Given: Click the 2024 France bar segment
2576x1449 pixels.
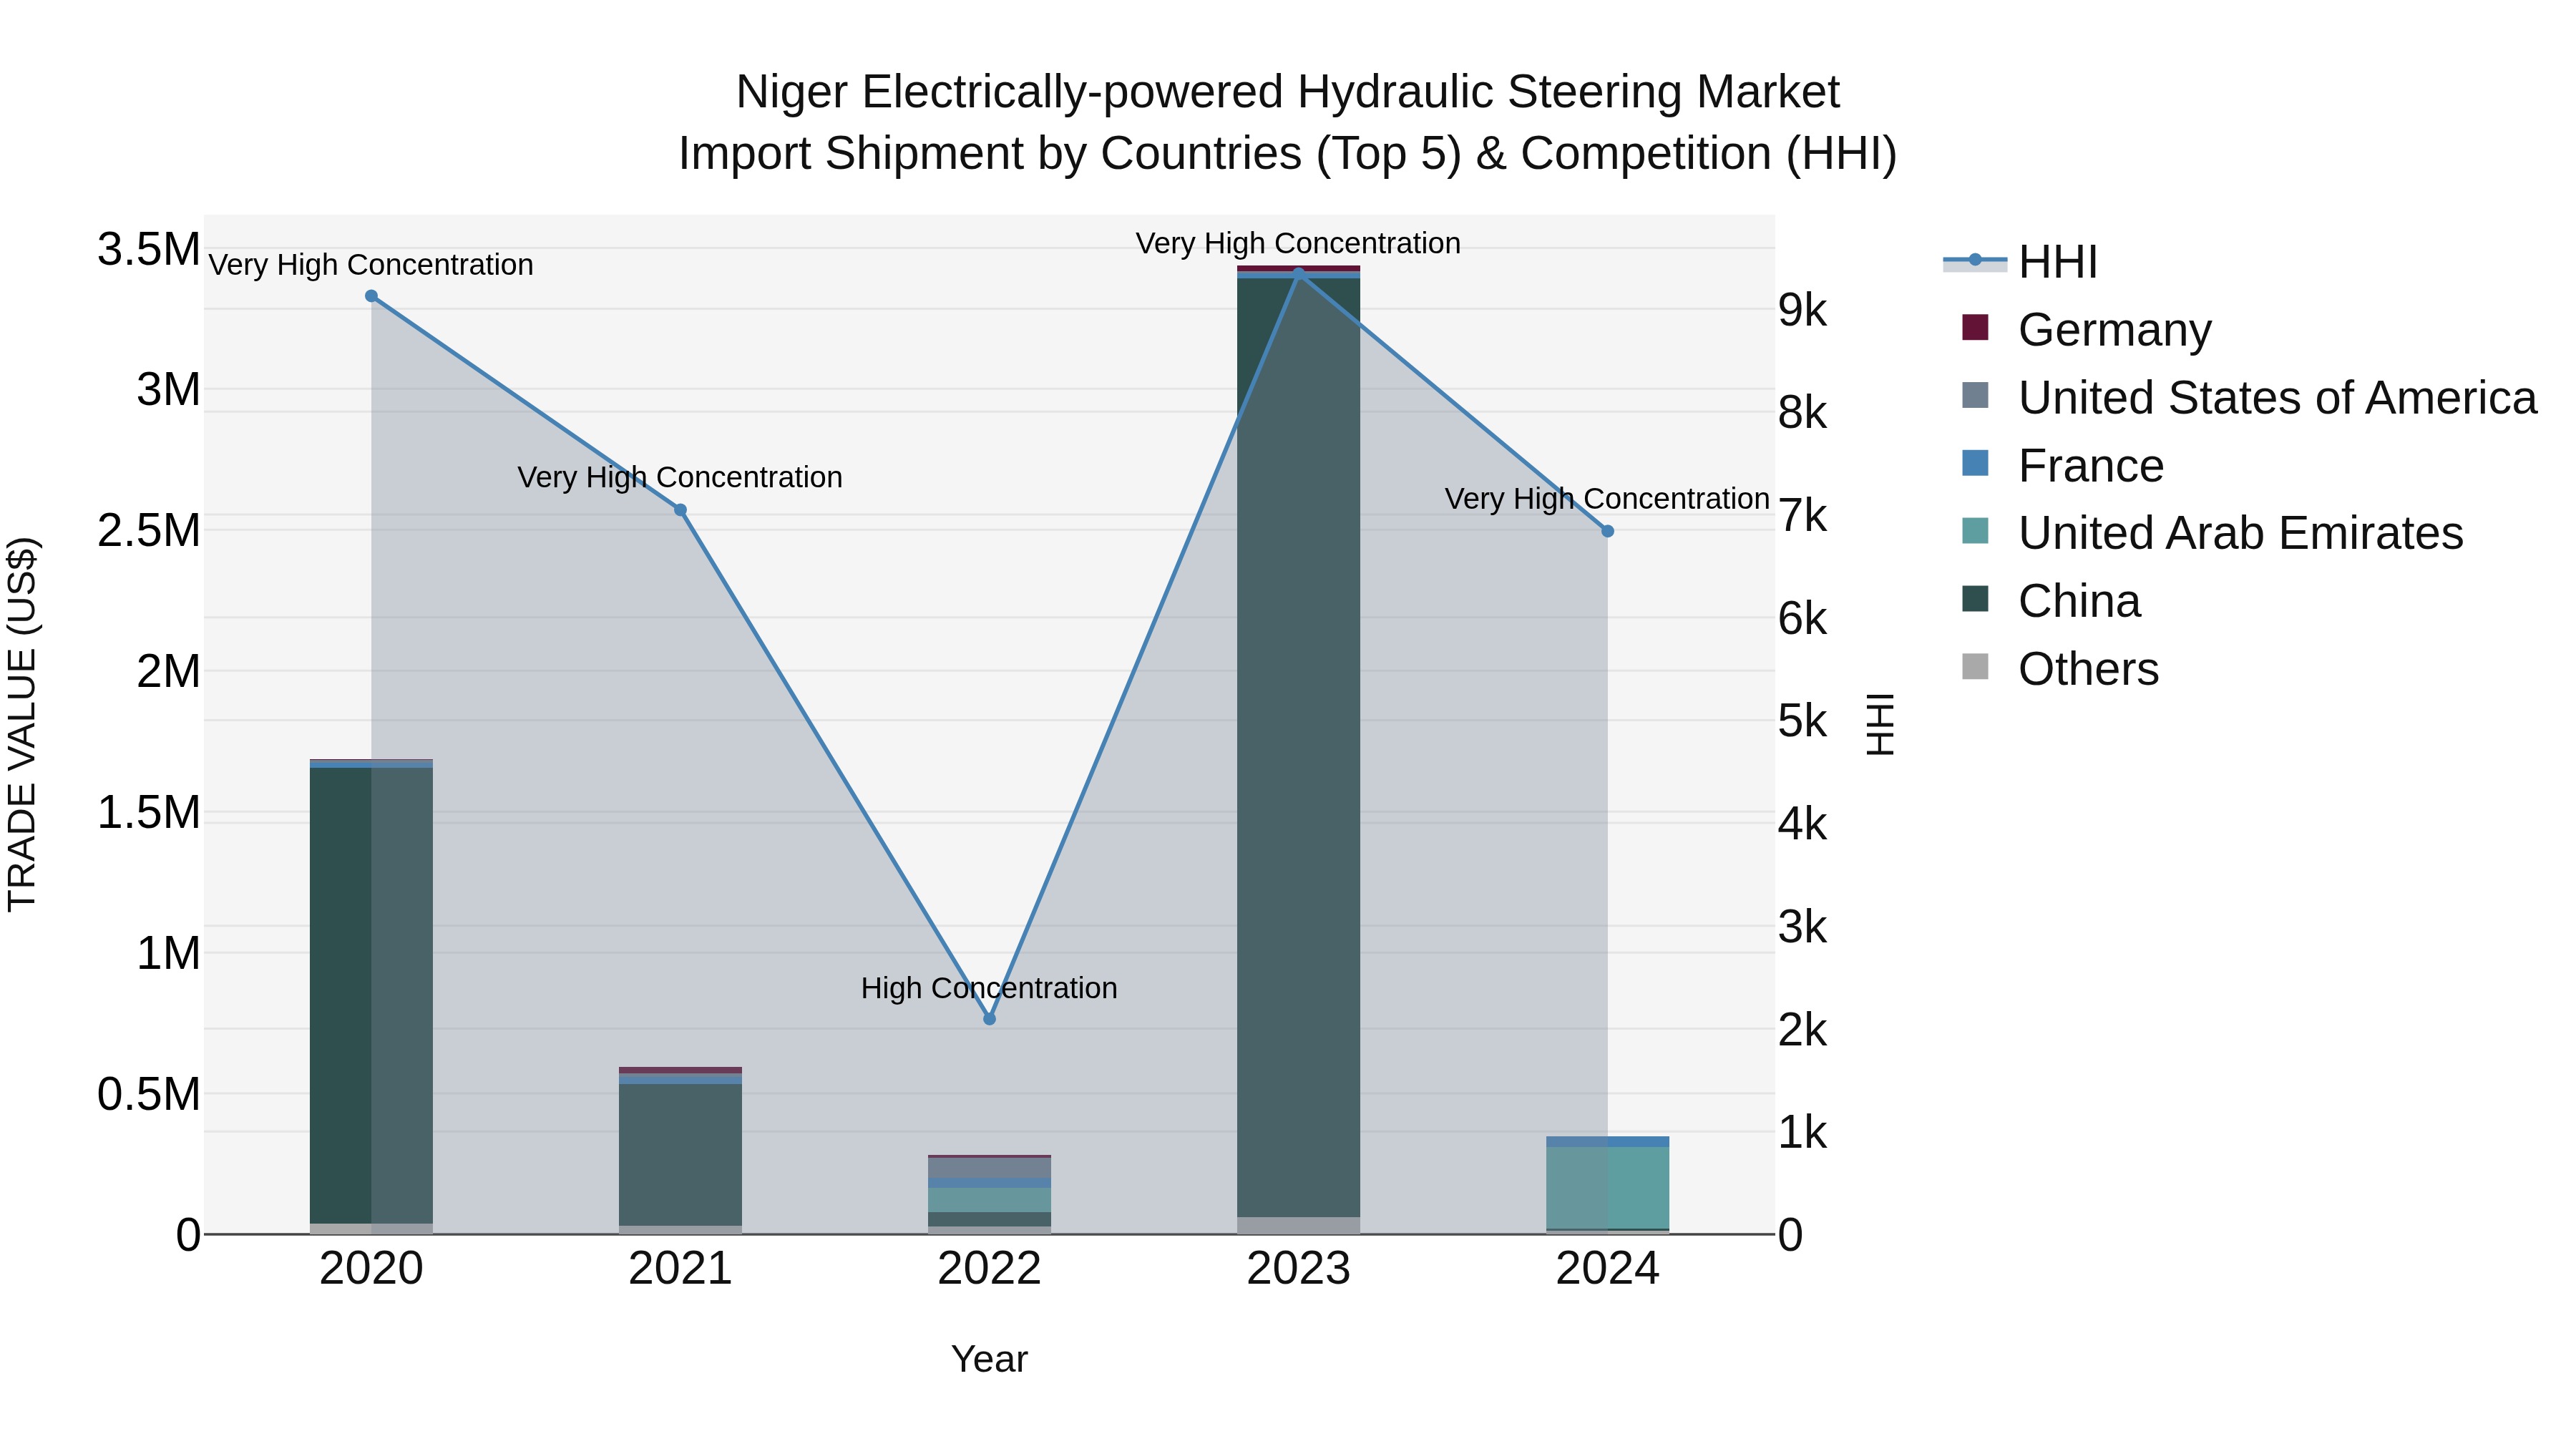Looking at the screenshot, I should (1607, 1141).
